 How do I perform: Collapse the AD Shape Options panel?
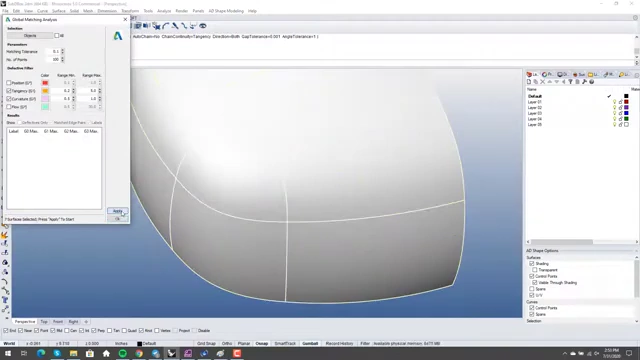click(636, 251)
